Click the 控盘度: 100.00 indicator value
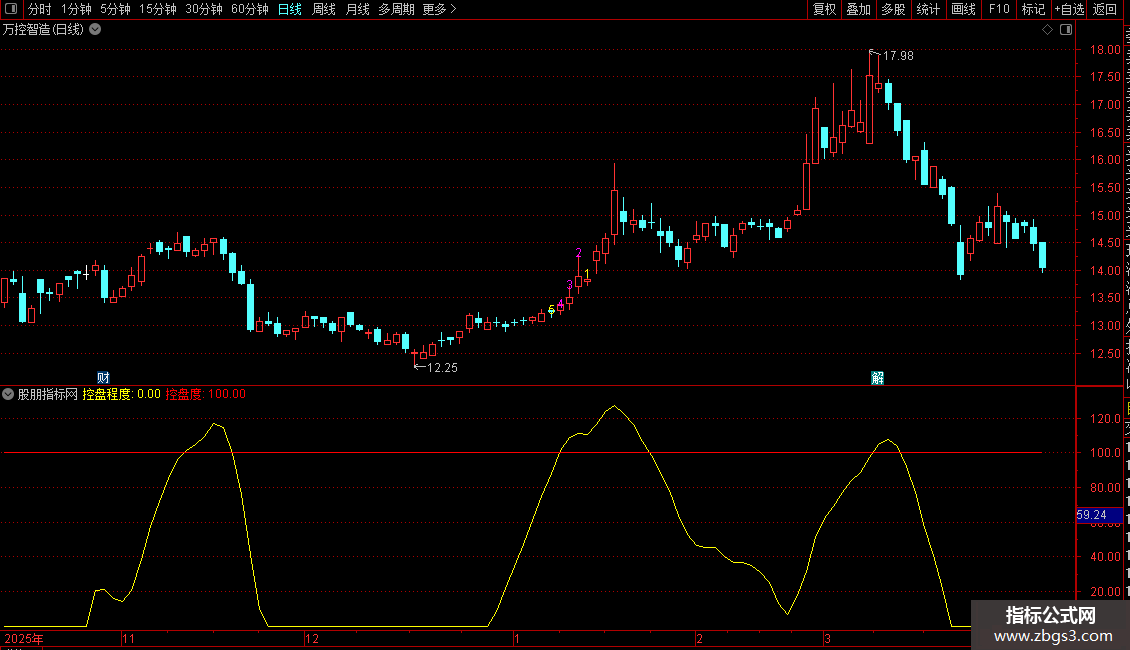The image size is (1130, 650). coord(205,394)
